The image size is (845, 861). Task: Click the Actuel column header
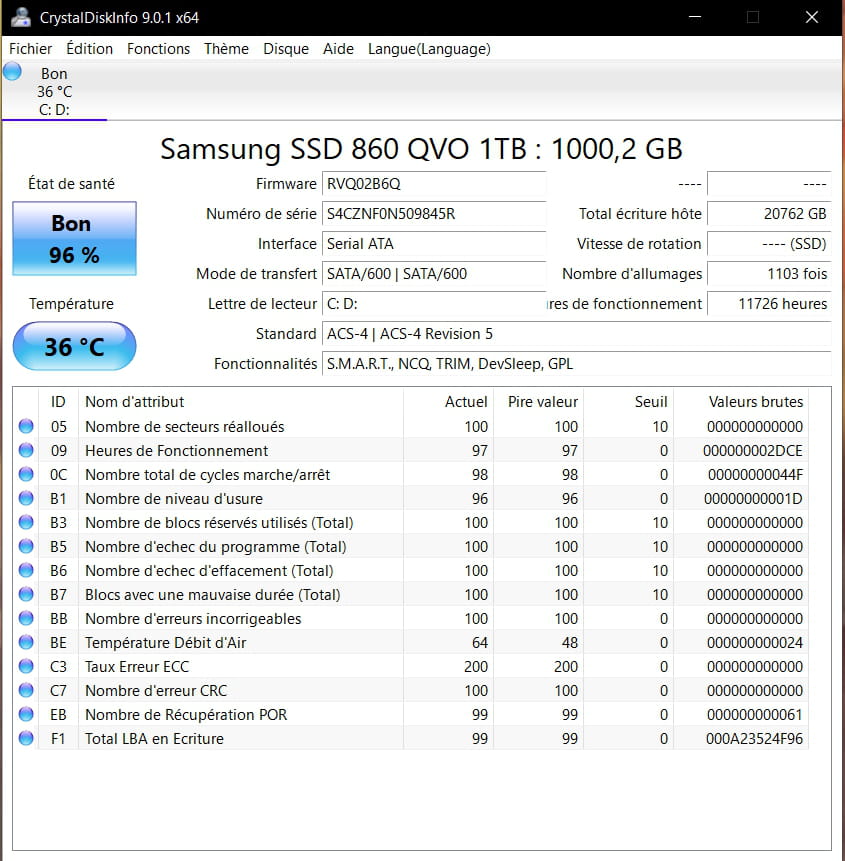(449, 402)
